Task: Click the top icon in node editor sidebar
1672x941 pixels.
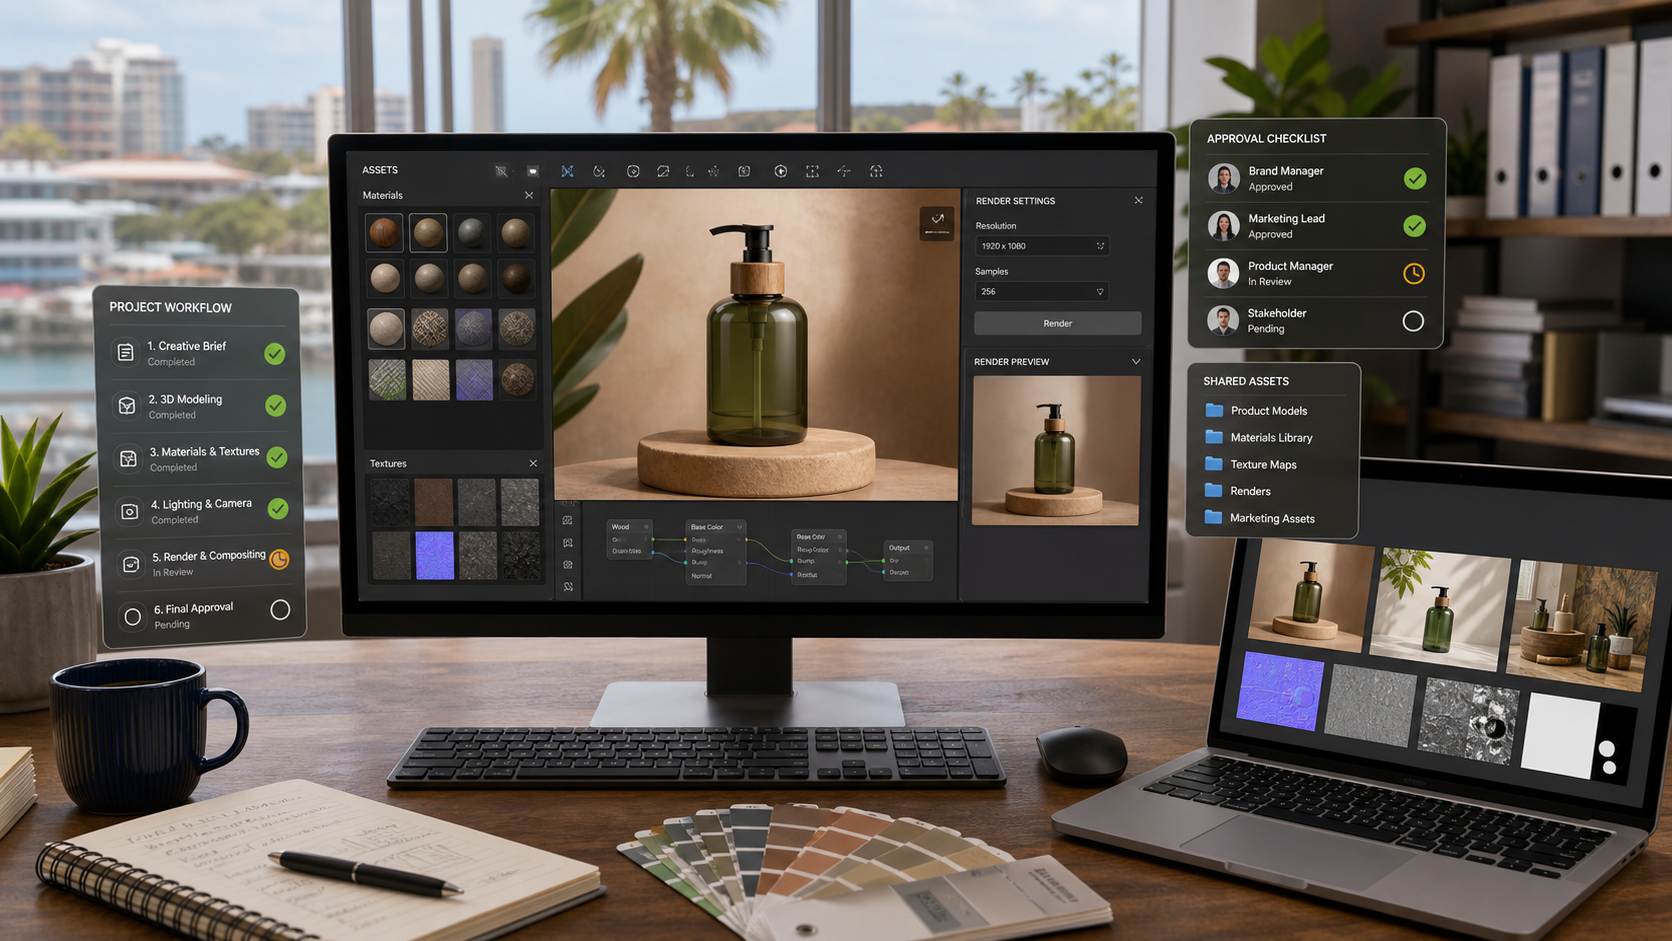Action: pos(568,520)
